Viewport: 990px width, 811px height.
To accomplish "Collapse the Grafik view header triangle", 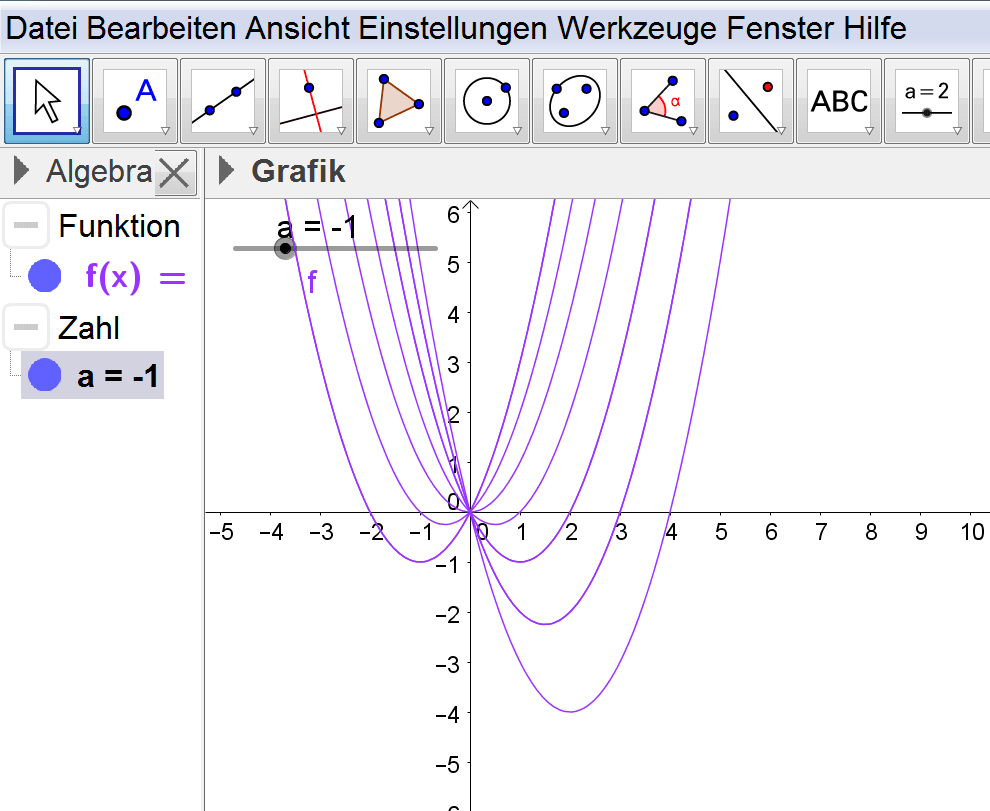I will (226, 172).
